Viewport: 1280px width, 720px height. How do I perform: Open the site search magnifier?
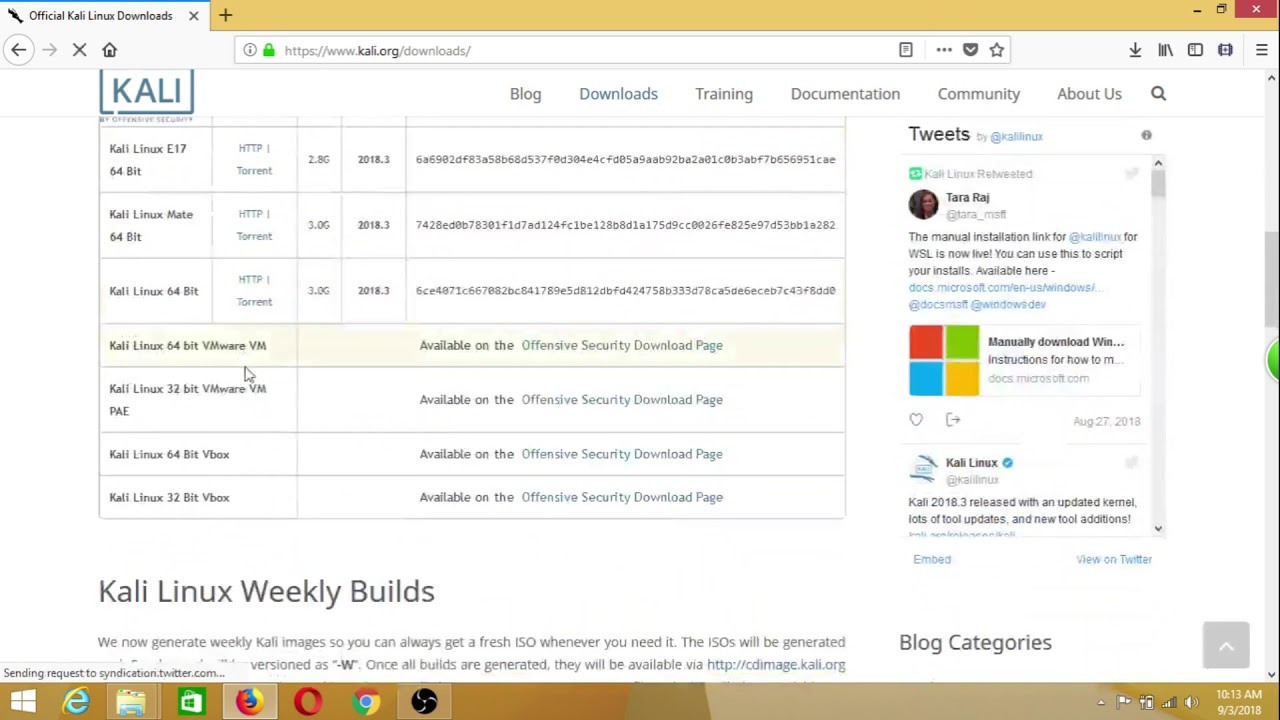click(x=1158, y=94)
